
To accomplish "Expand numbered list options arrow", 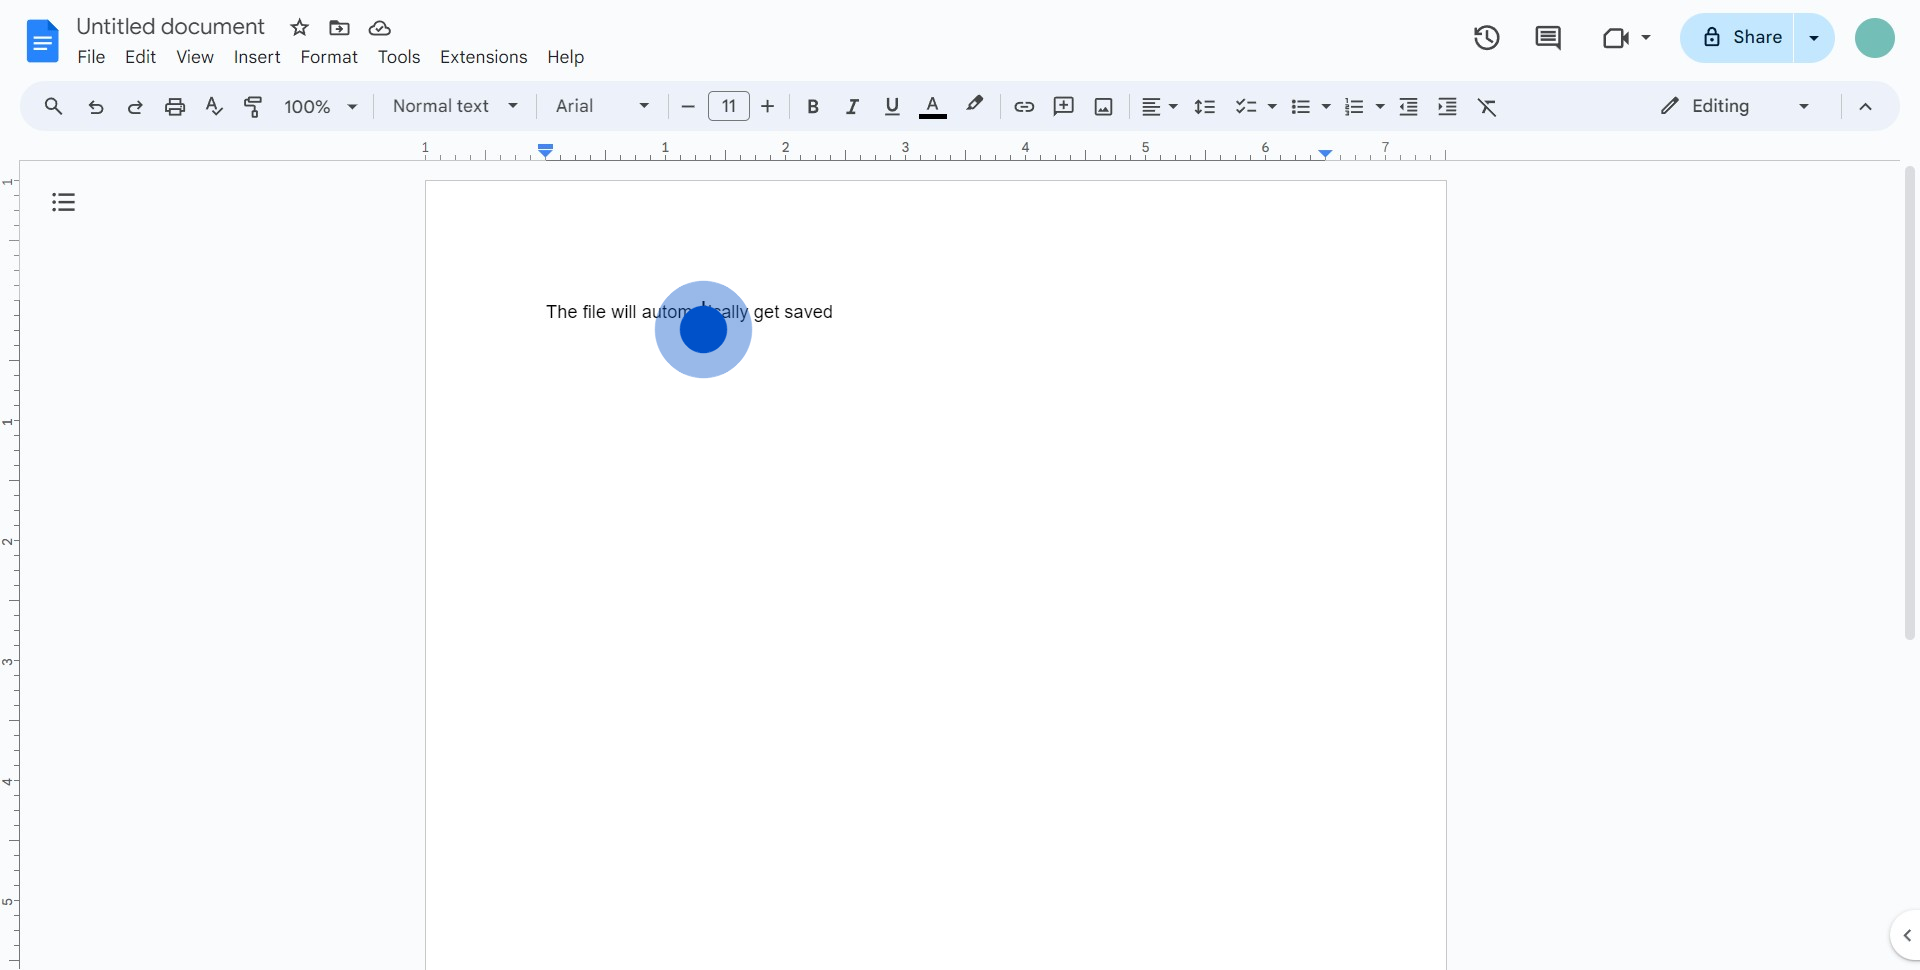I will pos(1380,107).
